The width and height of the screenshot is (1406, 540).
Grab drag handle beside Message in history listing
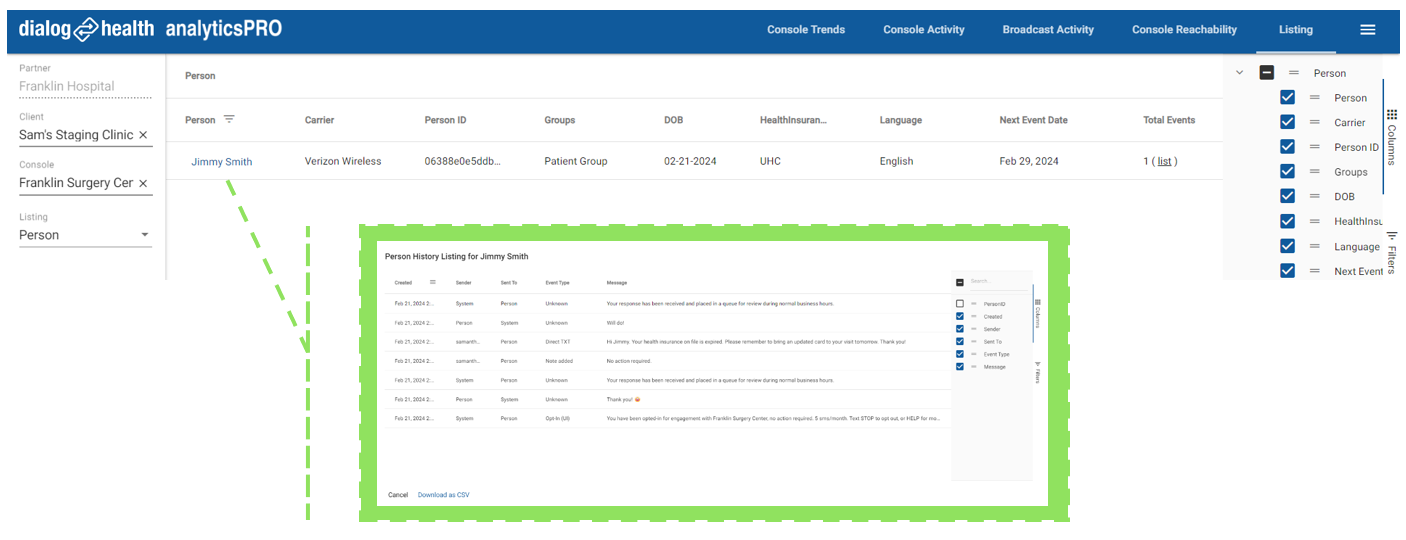[974, 367]
